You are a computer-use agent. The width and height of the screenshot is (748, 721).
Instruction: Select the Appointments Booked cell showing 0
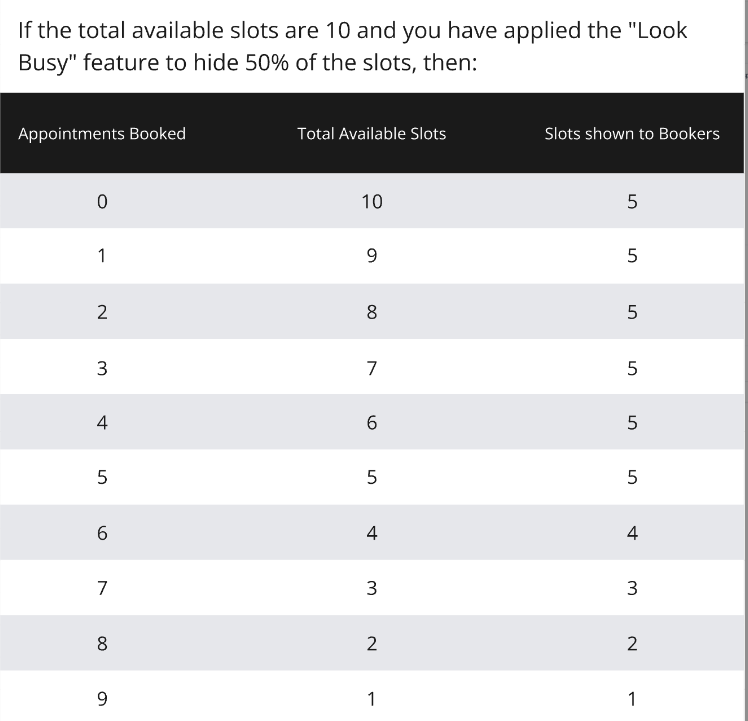pyautogui.click(x=102, y=202)
